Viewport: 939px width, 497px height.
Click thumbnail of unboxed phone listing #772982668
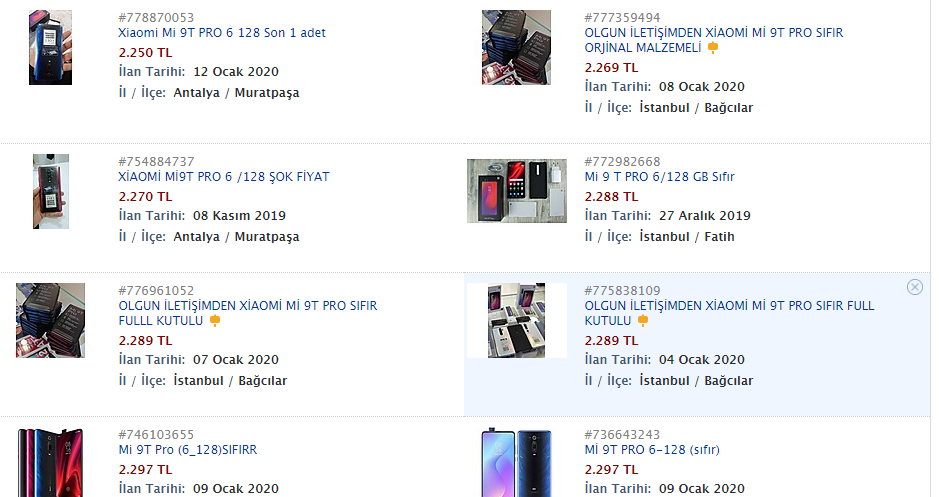517,191
